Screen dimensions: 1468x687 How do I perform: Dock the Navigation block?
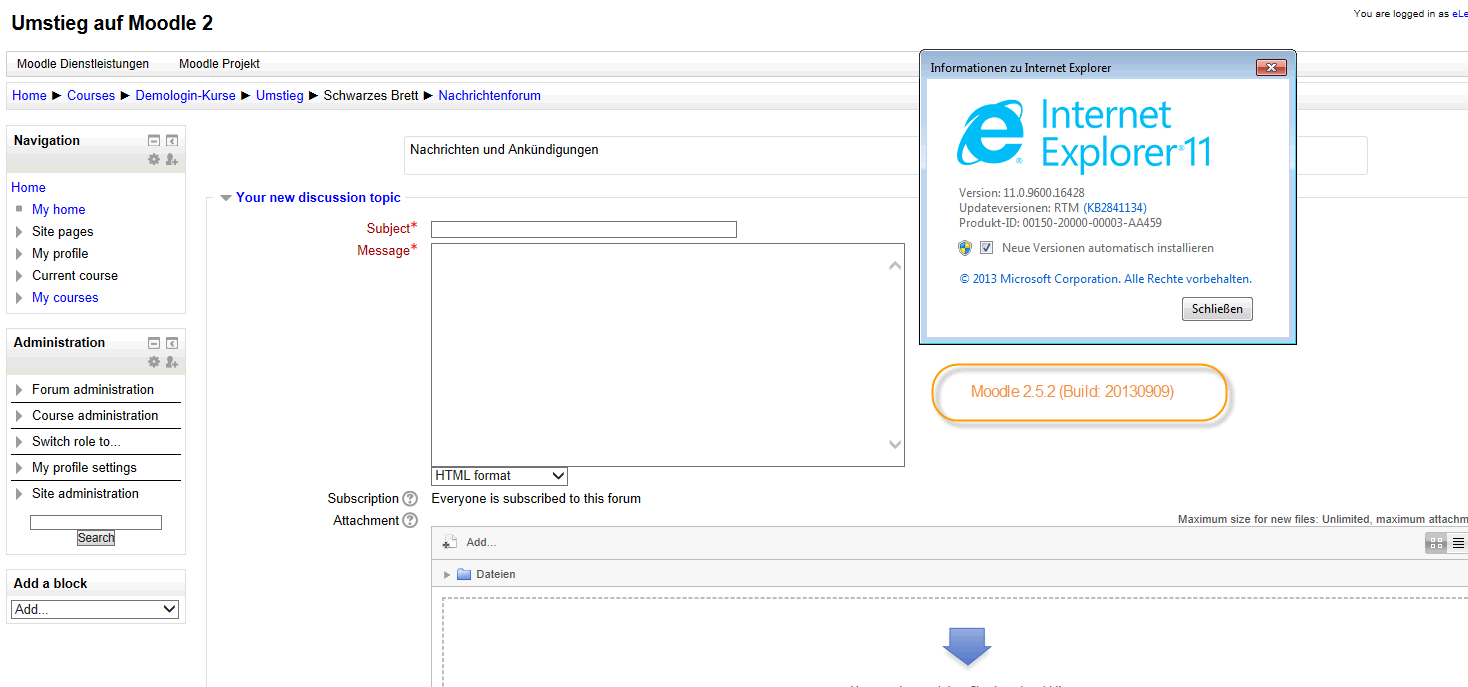(x=172, y=141)
